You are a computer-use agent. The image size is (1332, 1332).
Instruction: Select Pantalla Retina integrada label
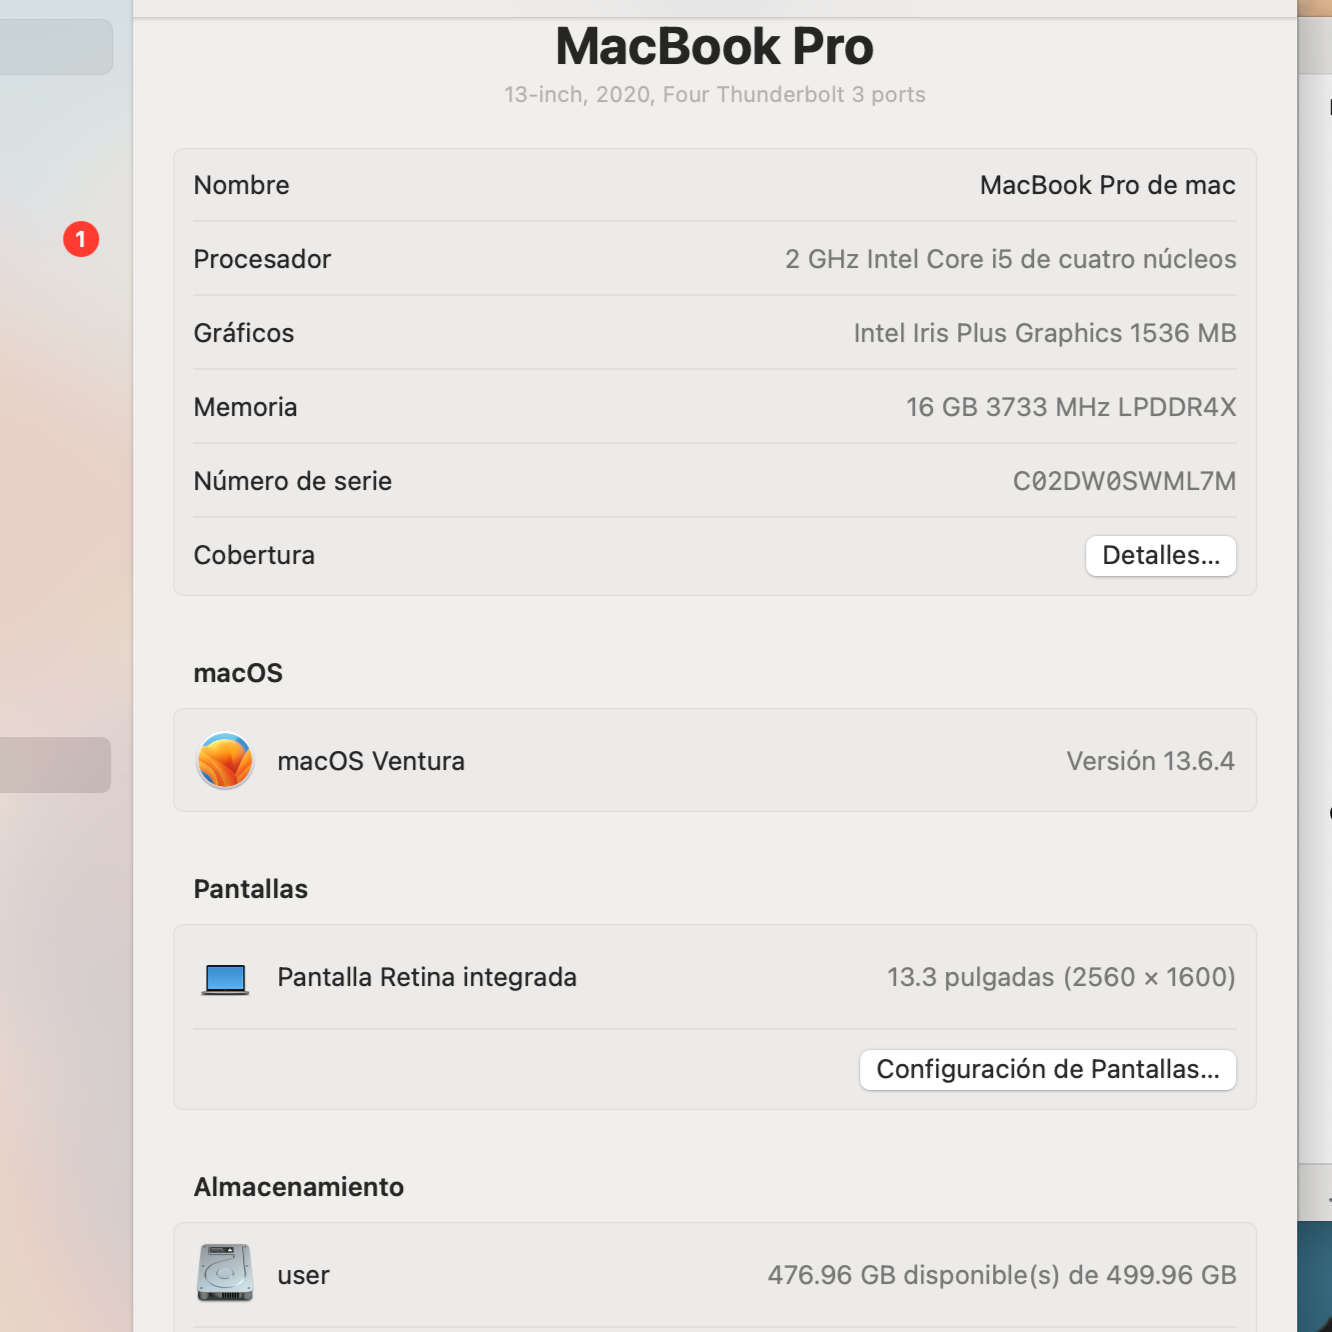[x=427, y=978]
